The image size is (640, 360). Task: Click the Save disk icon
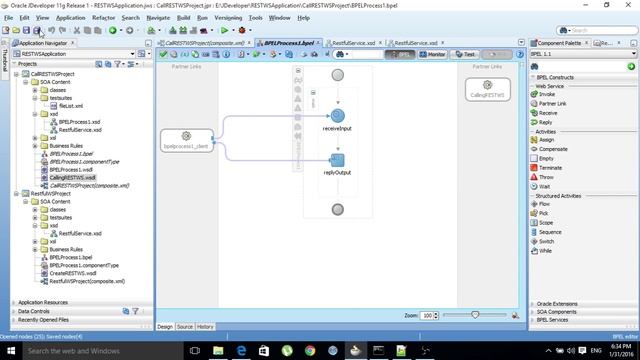click(x=26, y=30)
